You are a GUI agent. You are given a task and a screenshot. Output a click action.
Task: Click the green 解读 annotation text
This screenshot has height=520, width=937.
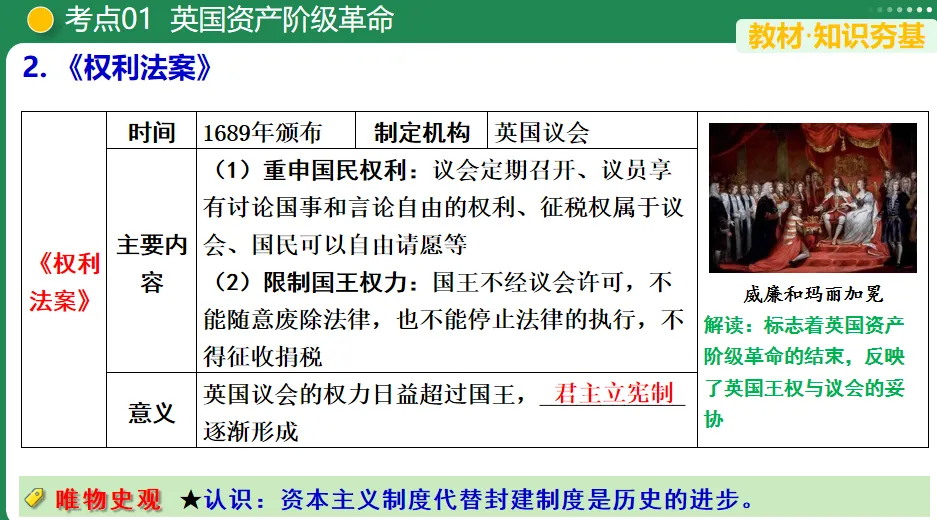coord(804,372)
